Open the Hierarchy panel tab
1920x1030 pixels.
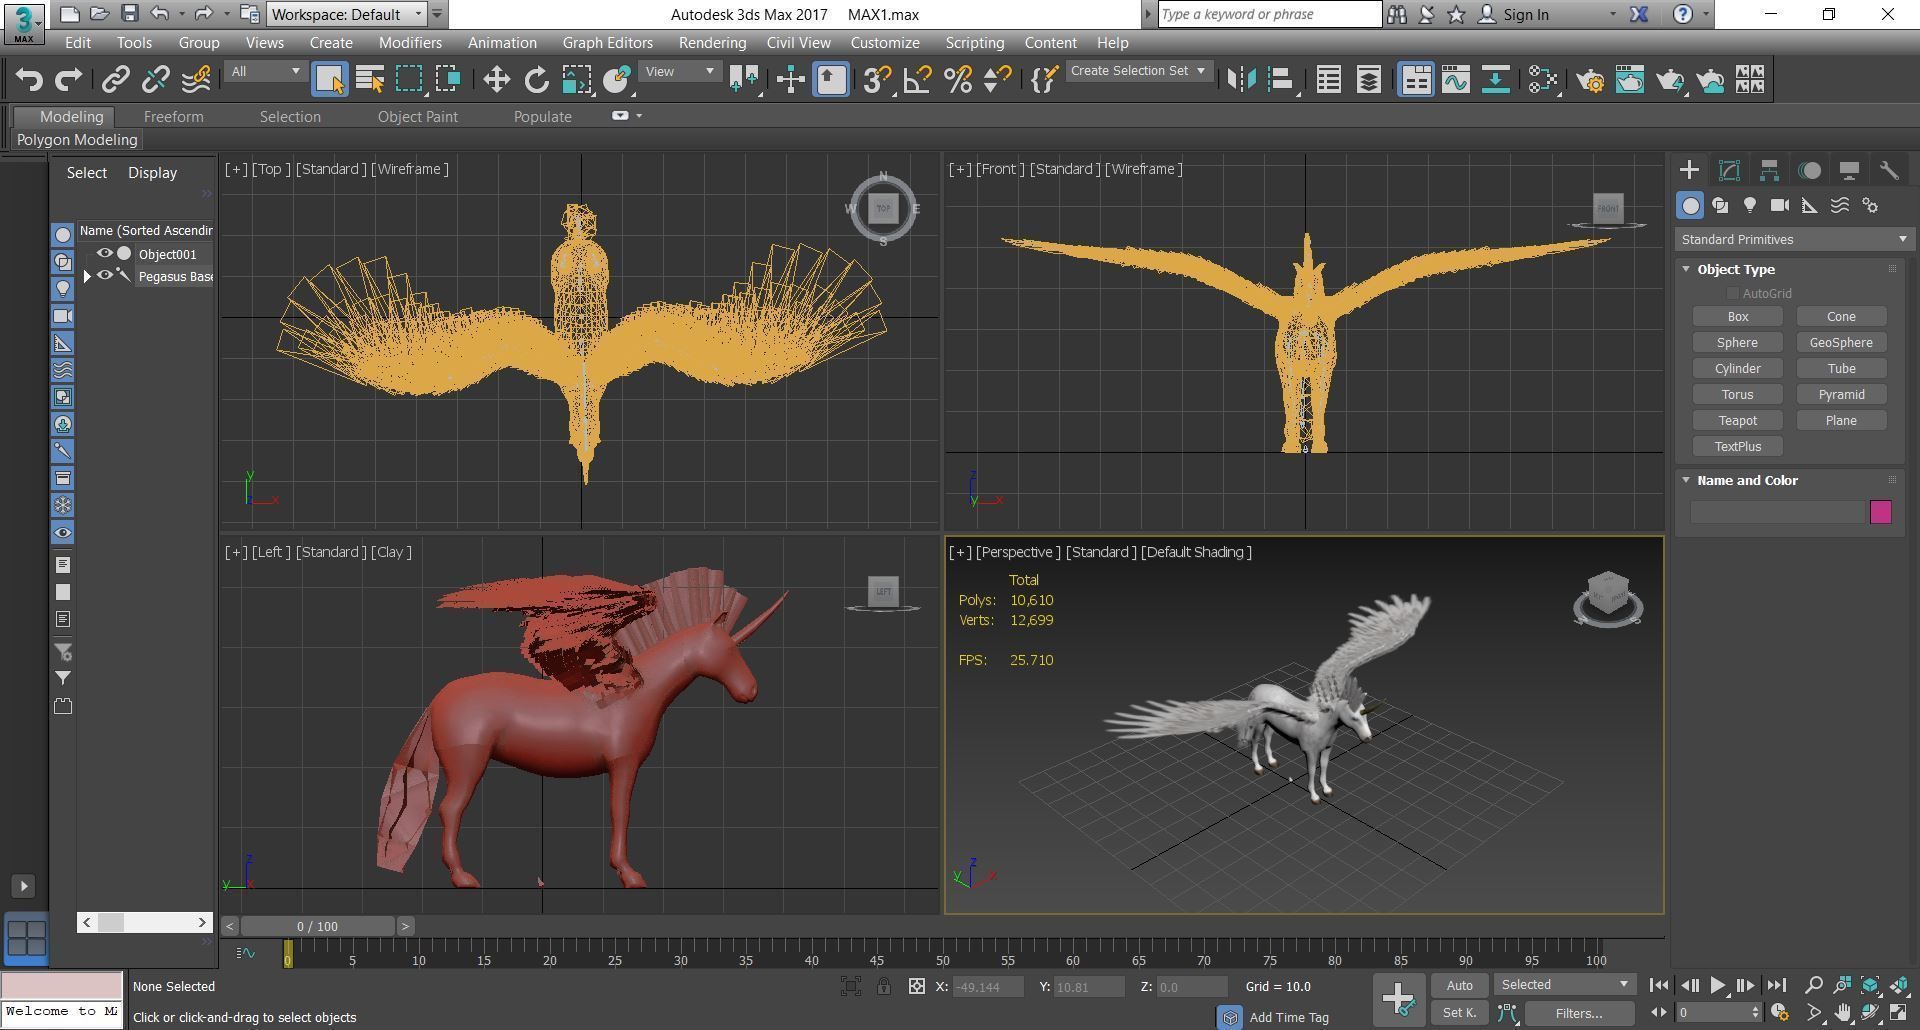click(x=1769, y=170)
